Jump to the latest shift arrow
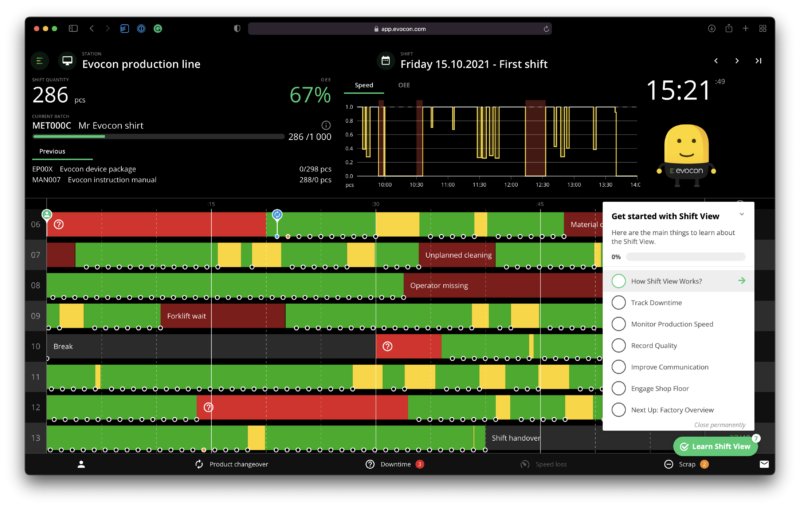 [x=759, y=61]
